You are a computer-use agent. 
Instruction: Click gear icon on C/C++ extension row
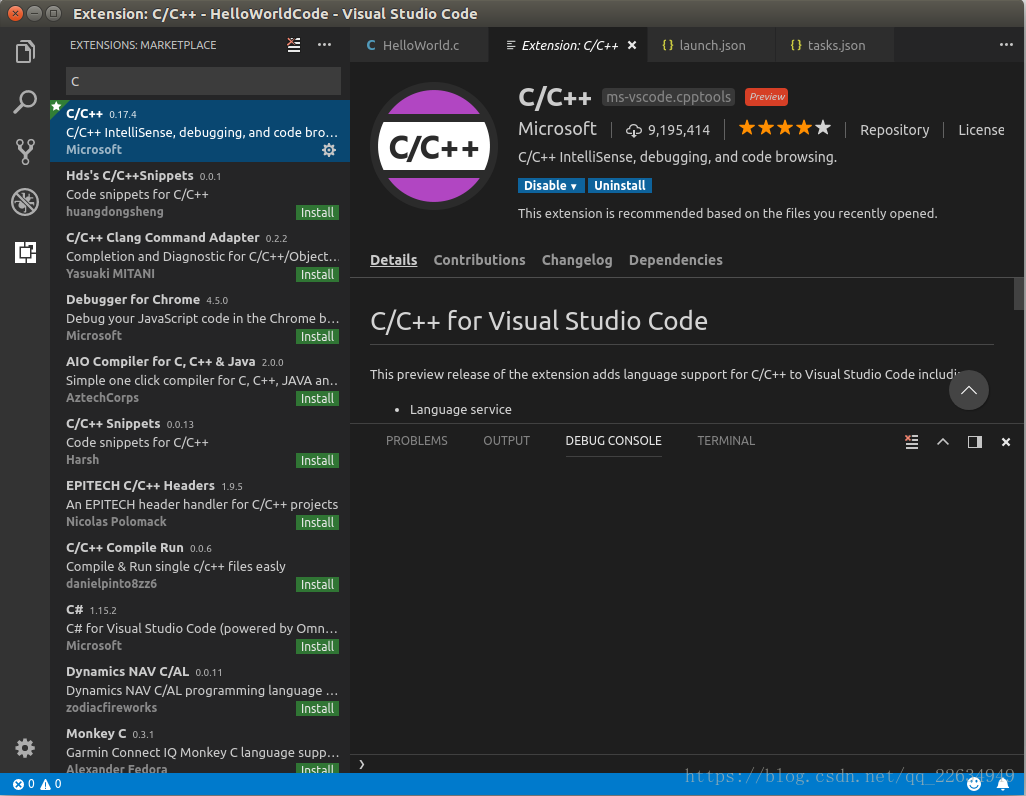pos(328,150)
